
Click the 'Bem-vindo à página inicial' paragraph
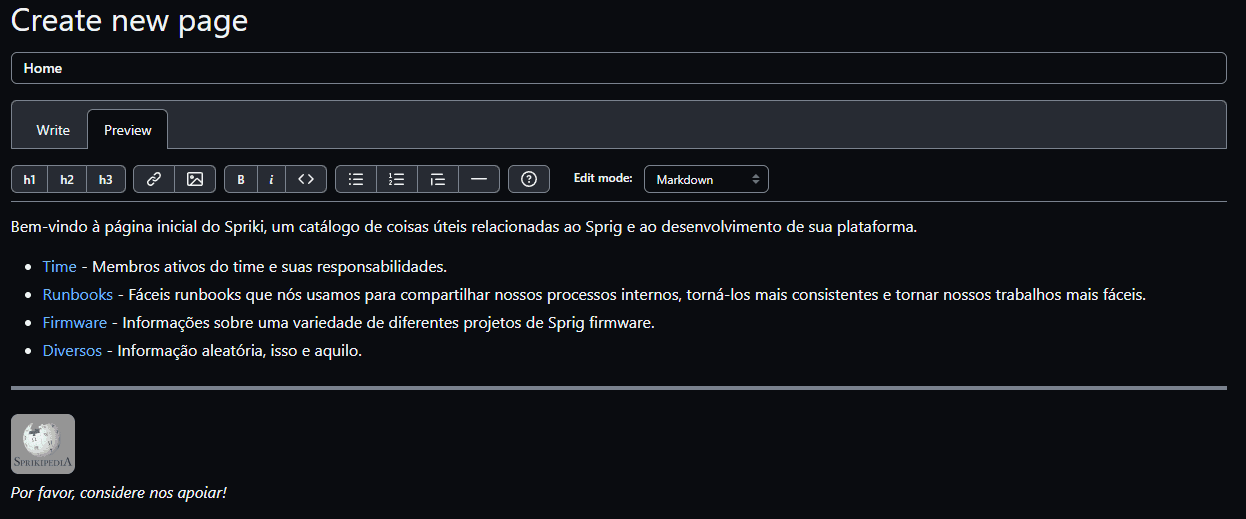click(x=464, y=227)
